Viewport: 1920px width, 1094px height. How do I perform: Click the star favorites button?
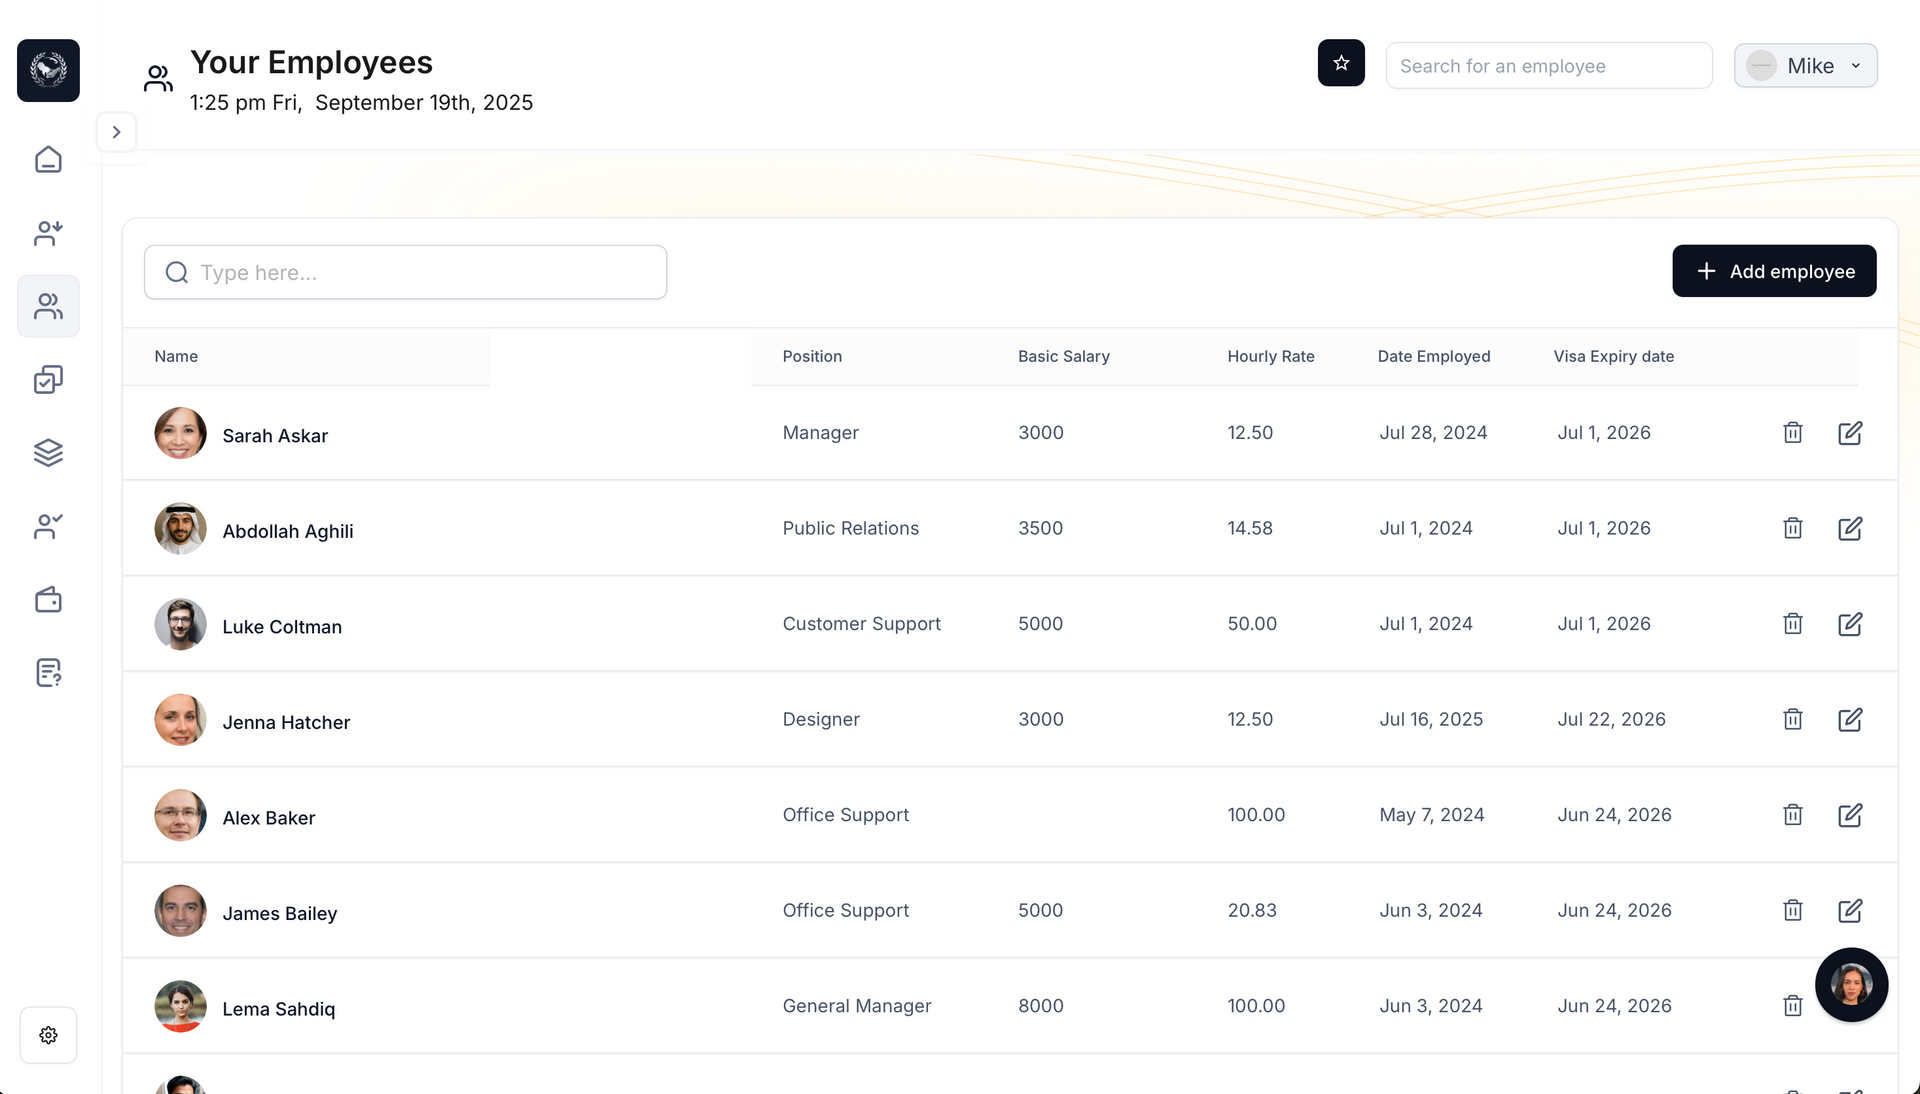tap(1341, 63)
